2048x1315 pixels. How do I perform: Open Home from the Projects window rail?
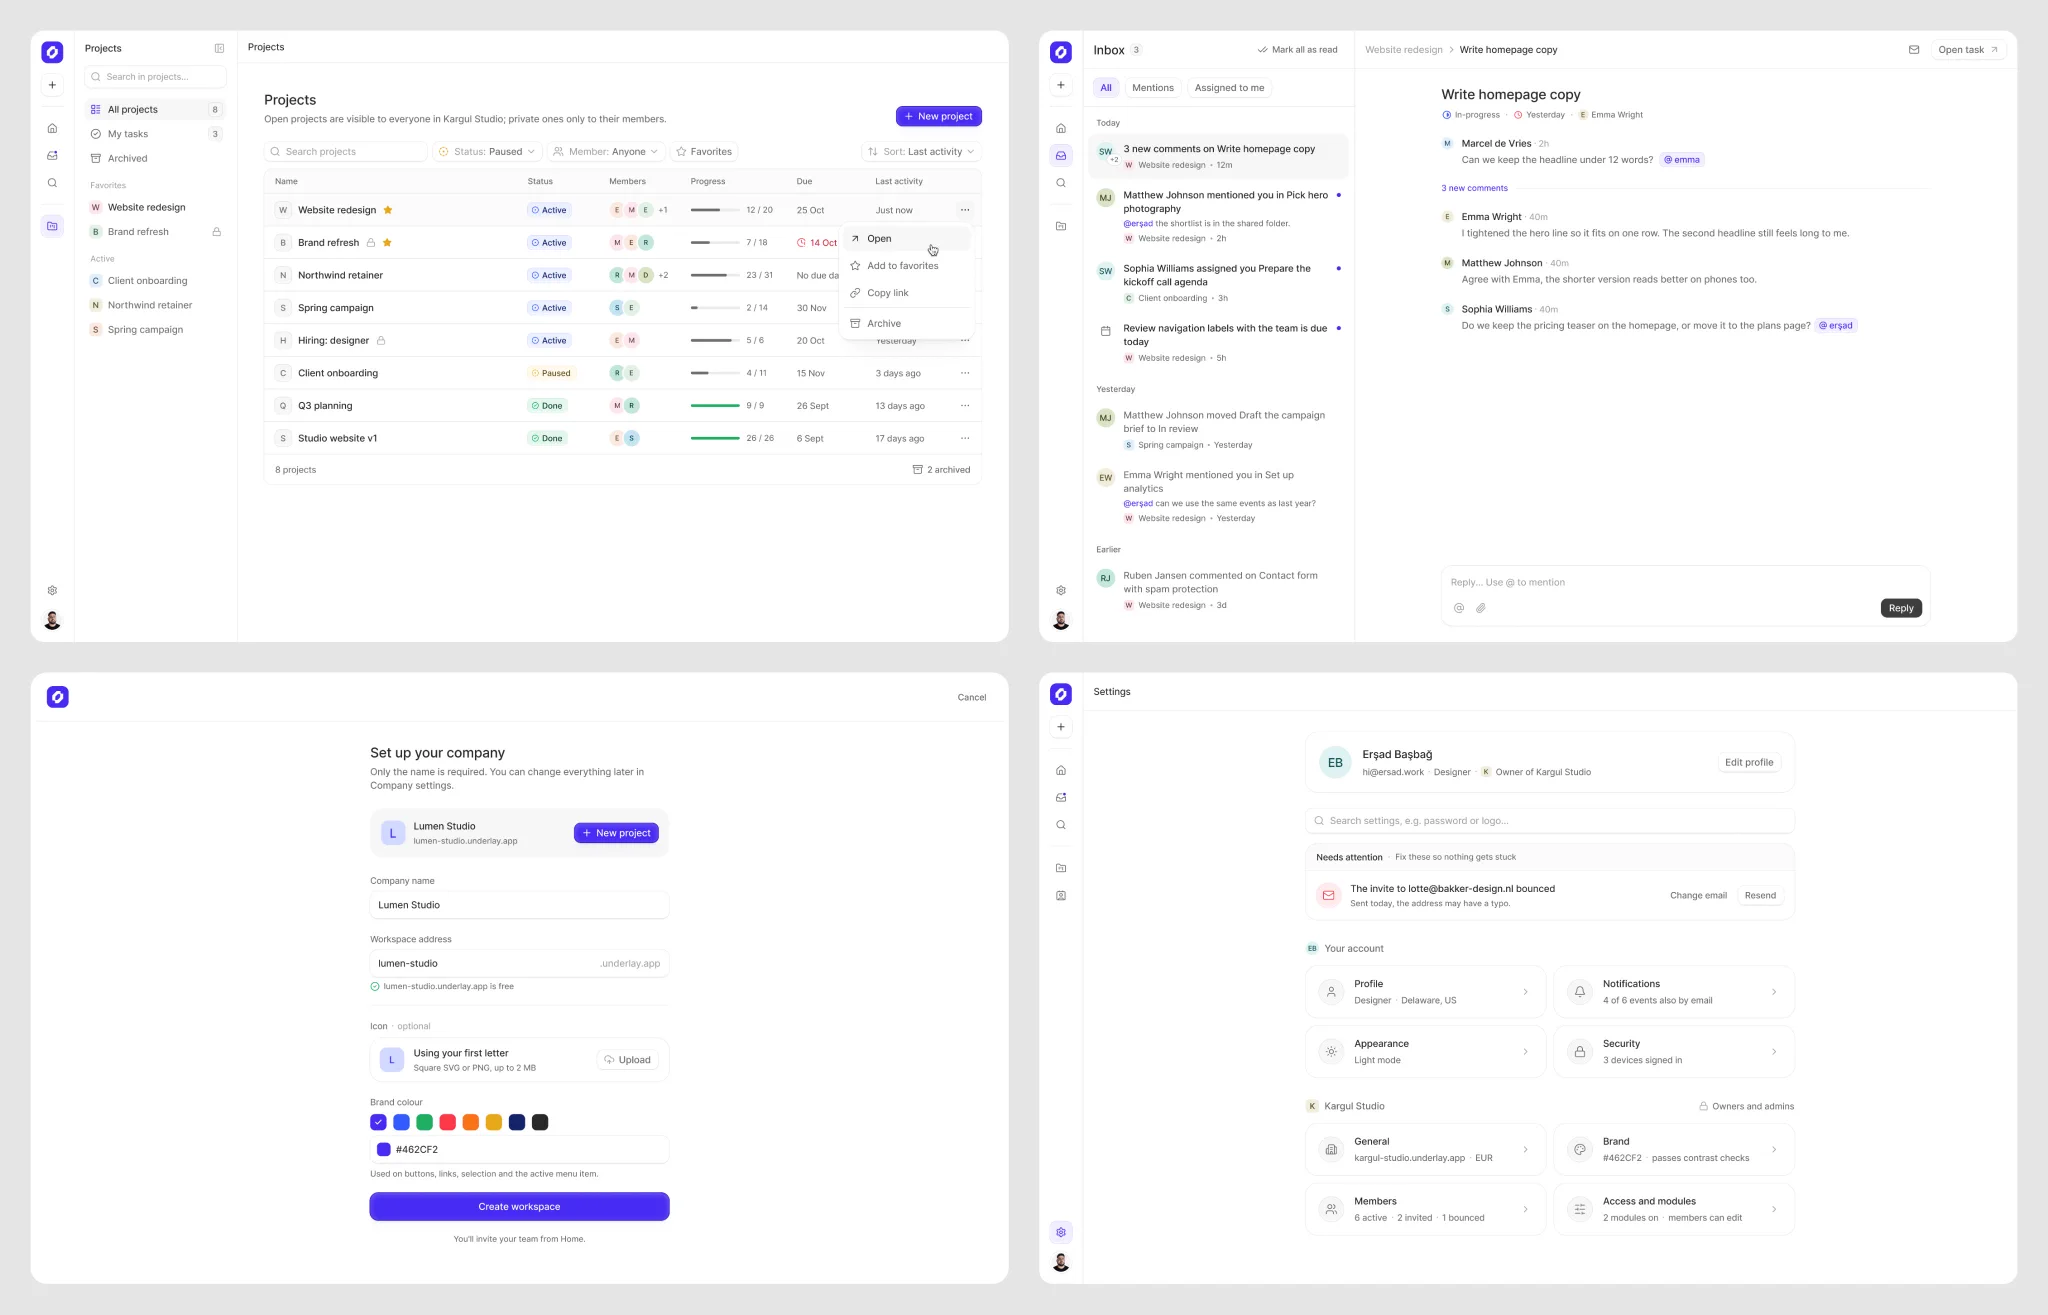[52, 128]
